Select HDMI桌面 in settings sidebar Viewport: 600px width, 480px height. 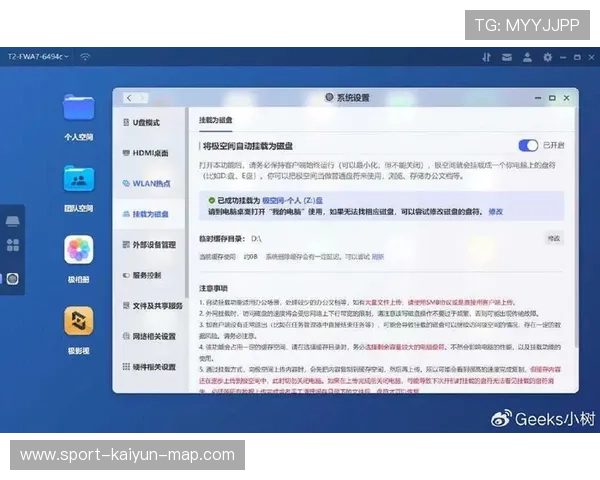149,153
